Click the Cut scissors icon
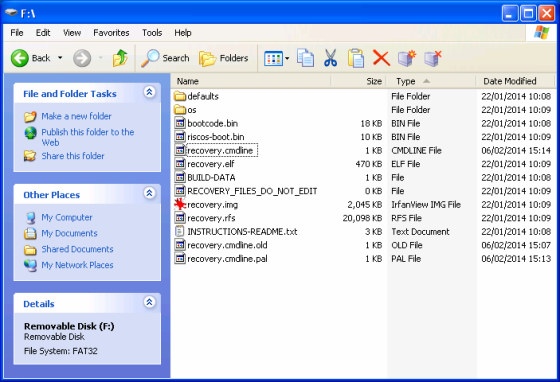 point(330,58)
